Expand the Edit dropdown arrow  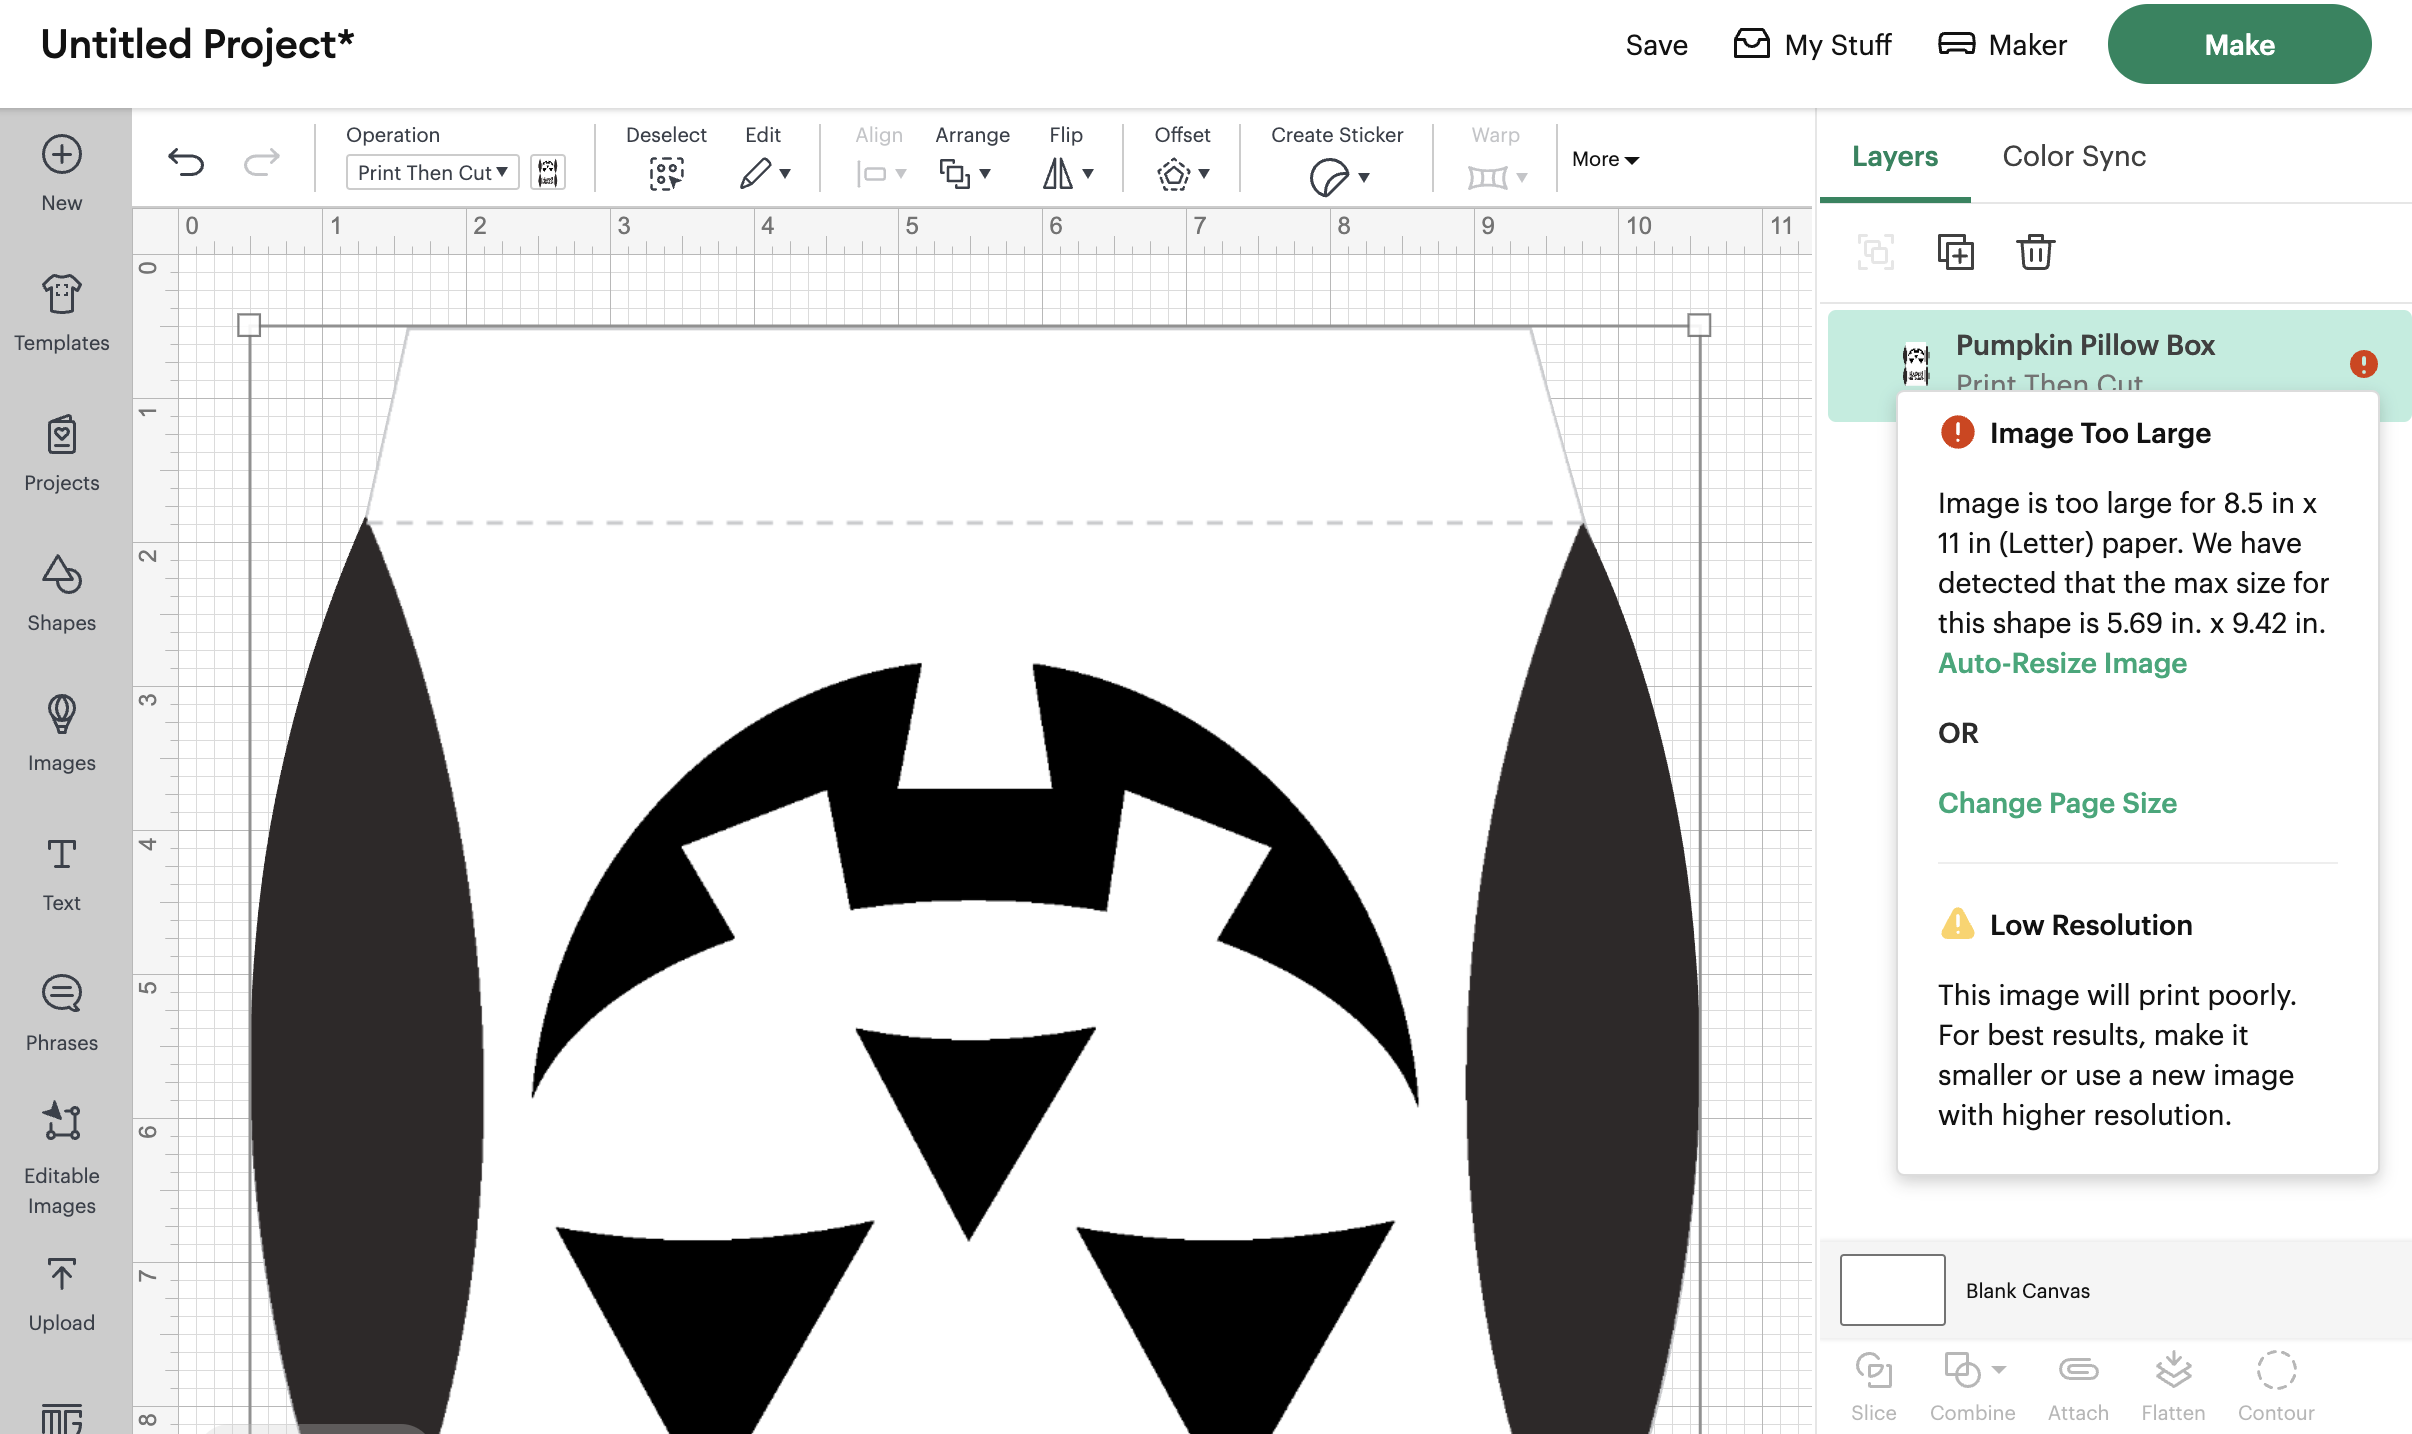click(x=785, y=174)
